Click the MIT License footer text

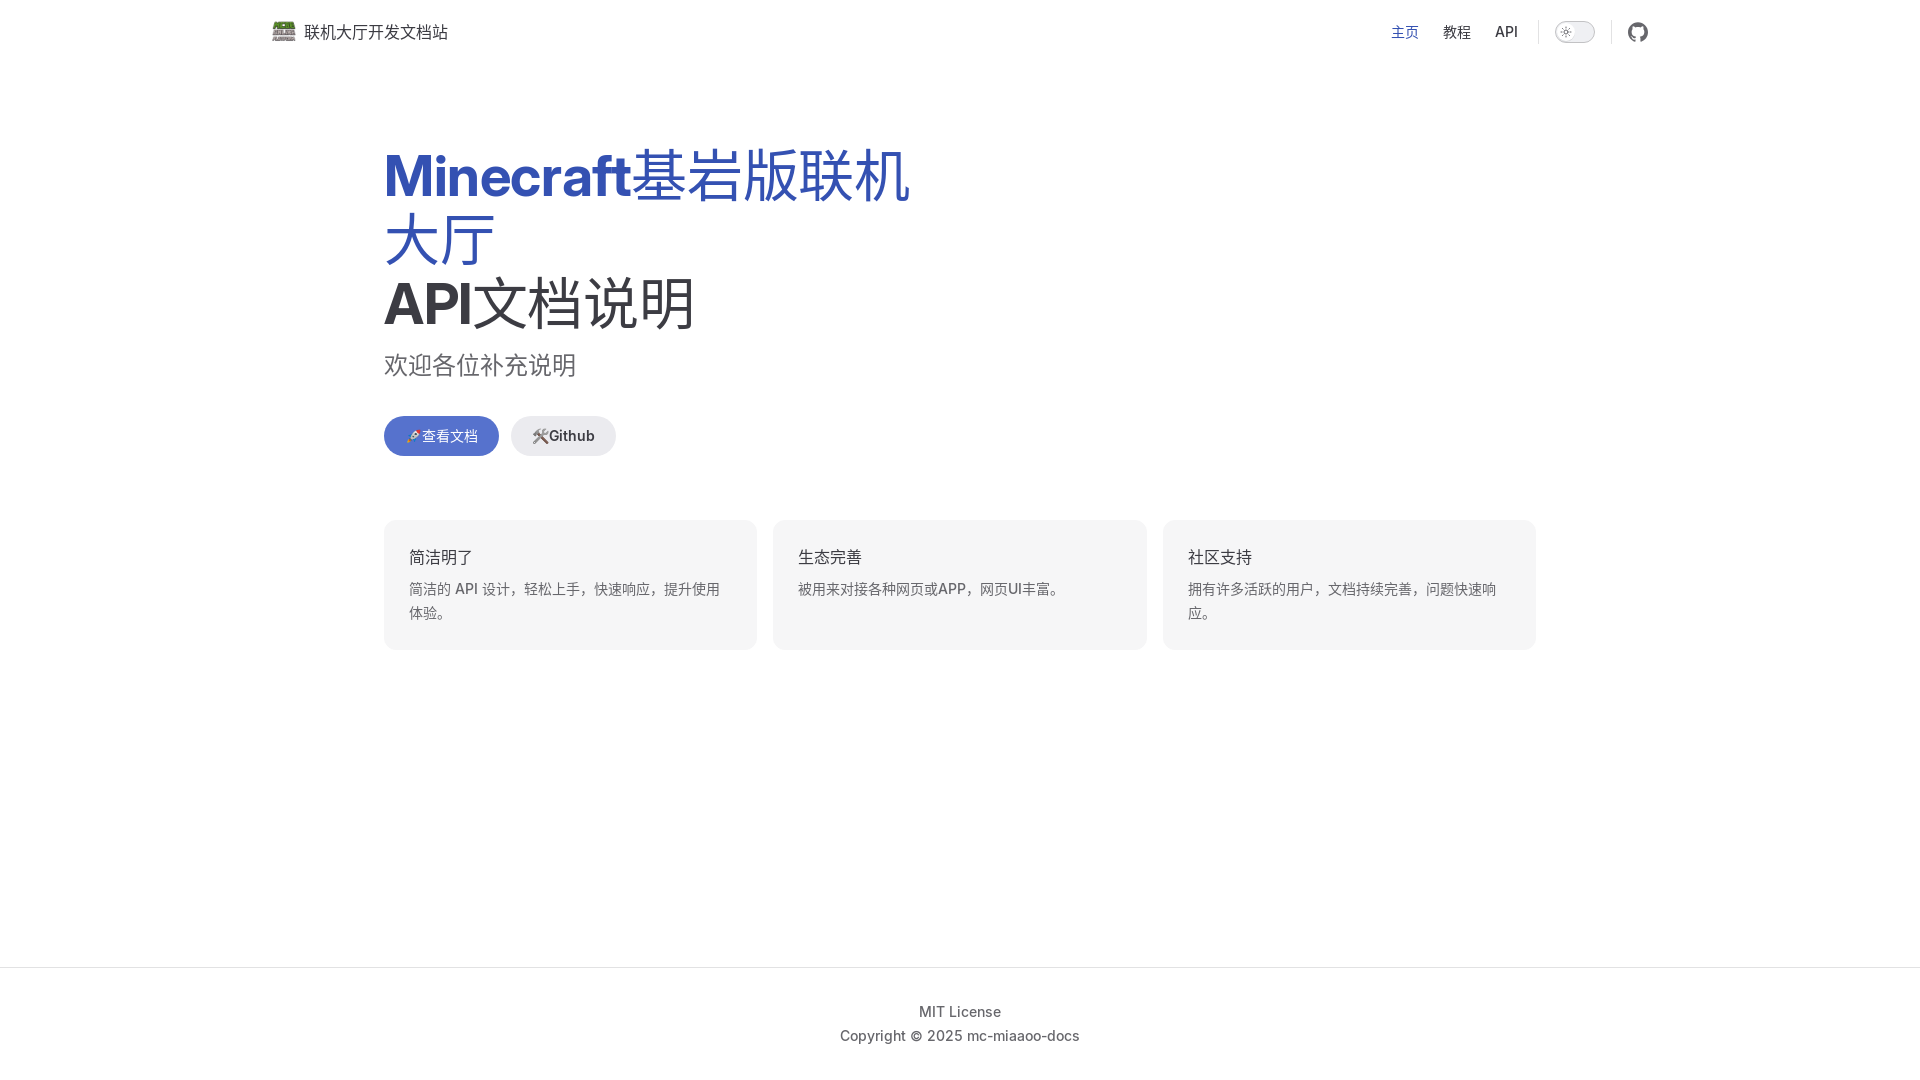coord(960,1012)
